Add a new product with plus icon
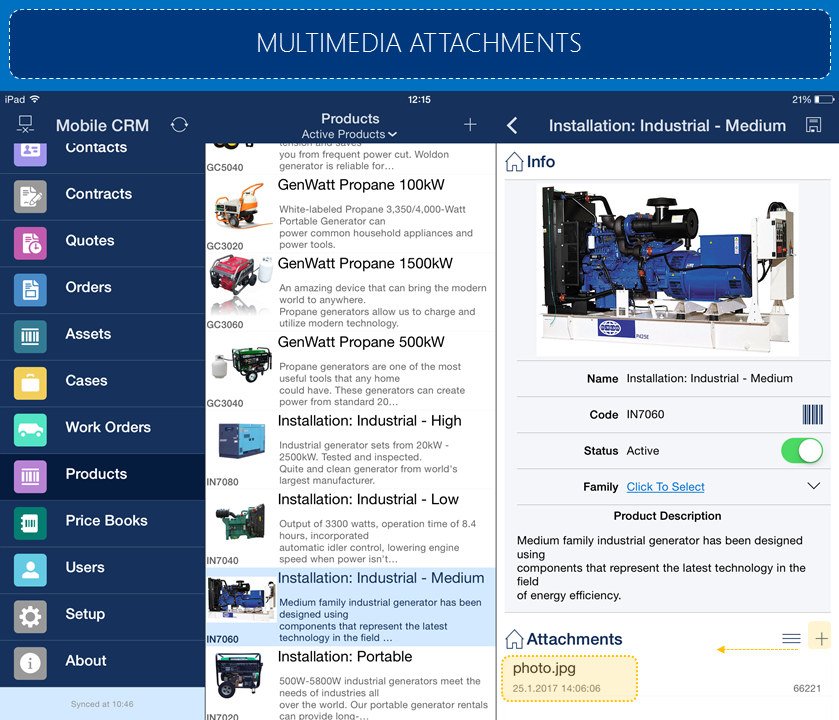 point(470,125)
